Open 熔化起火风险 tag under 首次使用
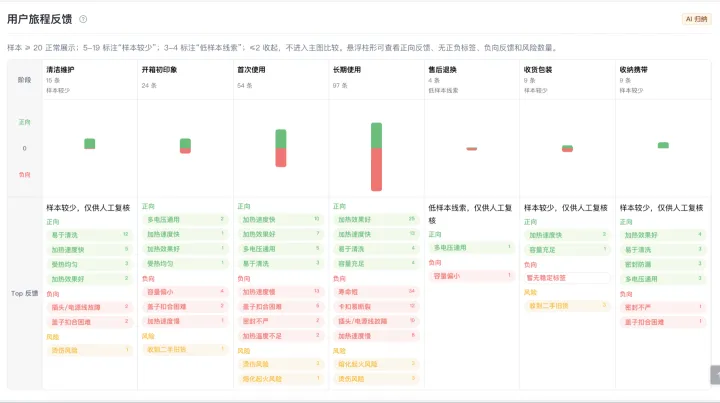Viewport: 720px width, 403px height. click(281, 379)
